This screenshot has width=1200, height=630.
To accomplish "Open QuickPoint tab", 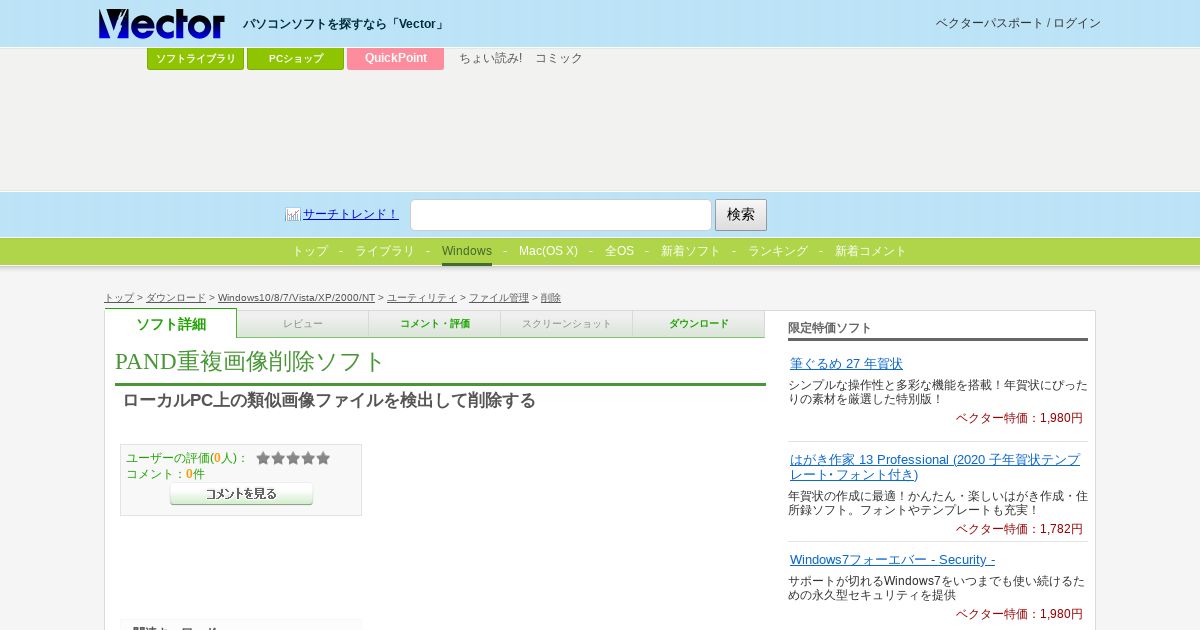I will 395,58.
